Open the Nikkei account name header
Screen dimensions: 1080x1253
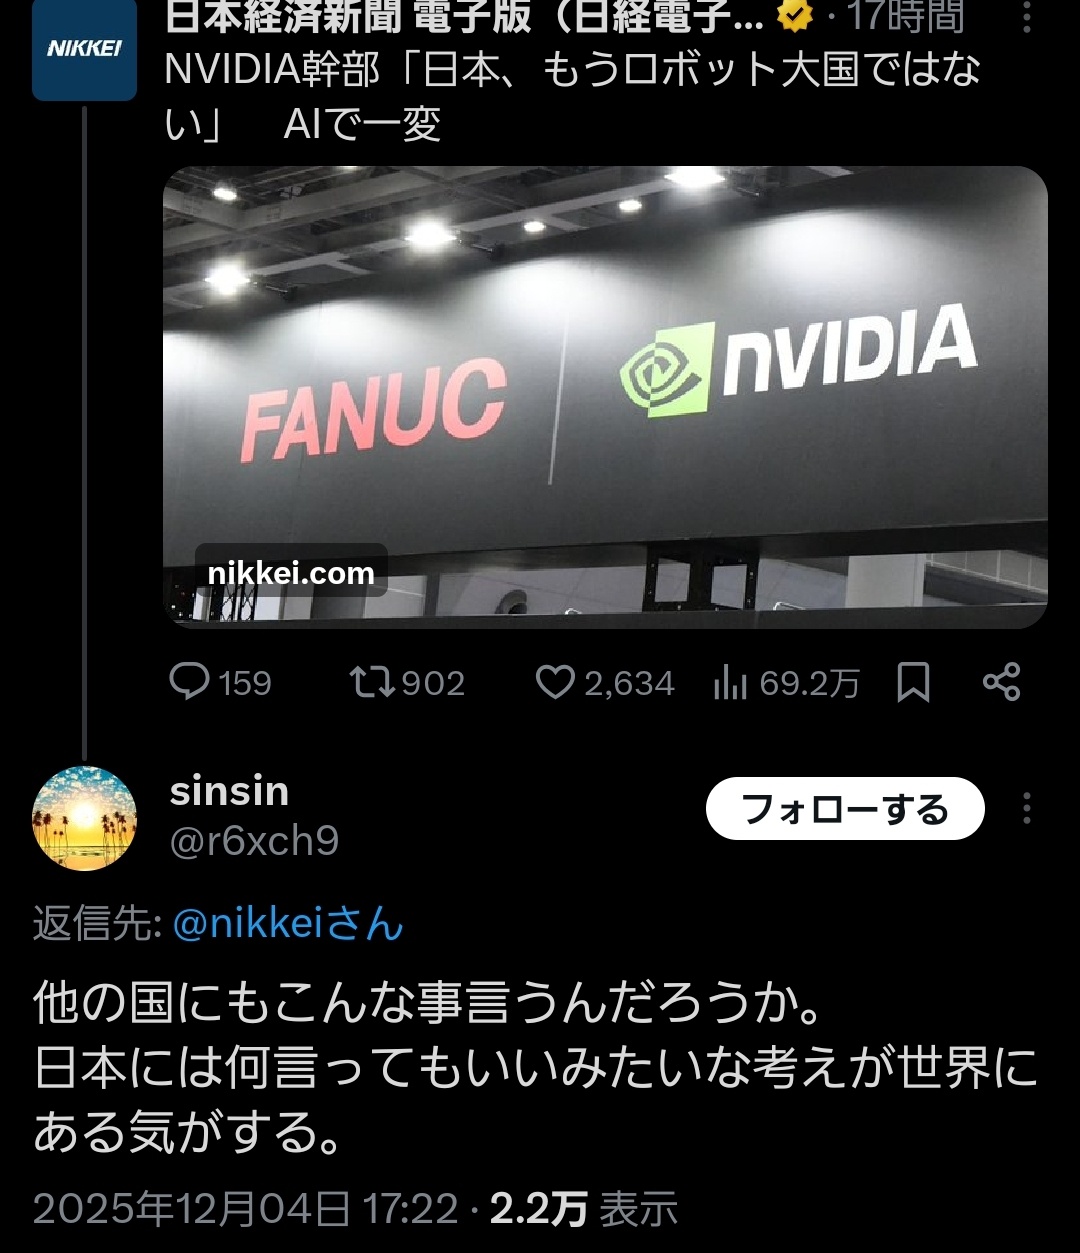coord(465,17)
